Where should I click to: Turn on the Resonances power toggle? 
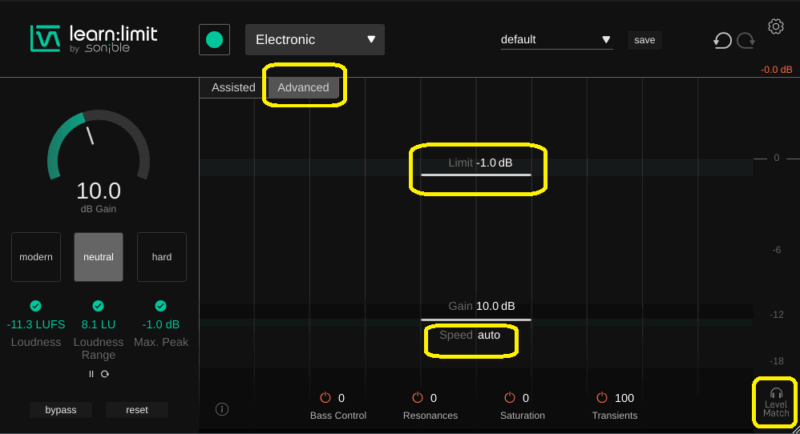point(419,398)
